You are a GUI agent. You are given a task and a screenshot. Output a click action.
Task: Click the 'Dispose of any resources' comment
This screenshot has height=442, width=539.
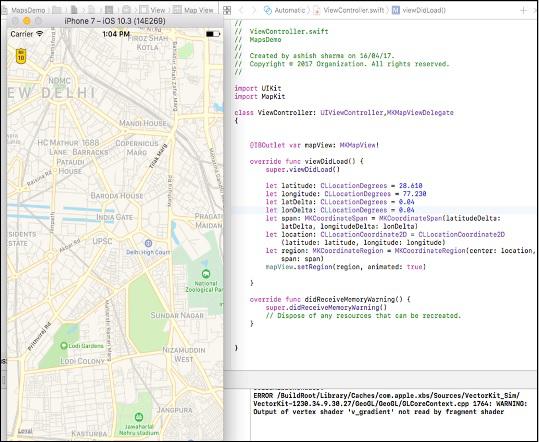[x=363, y=316]
